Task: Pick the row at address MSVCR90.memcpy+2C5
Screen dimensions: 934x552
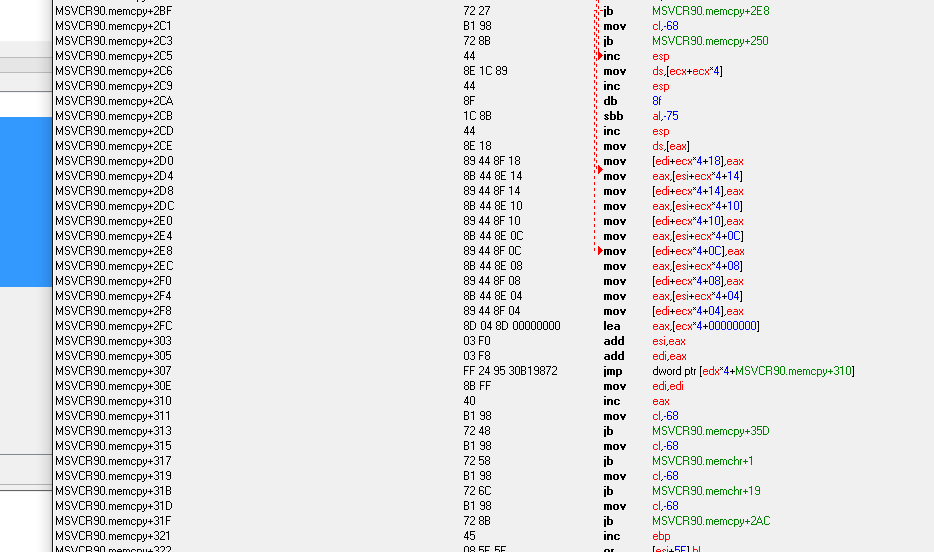Action: (493, 56)
